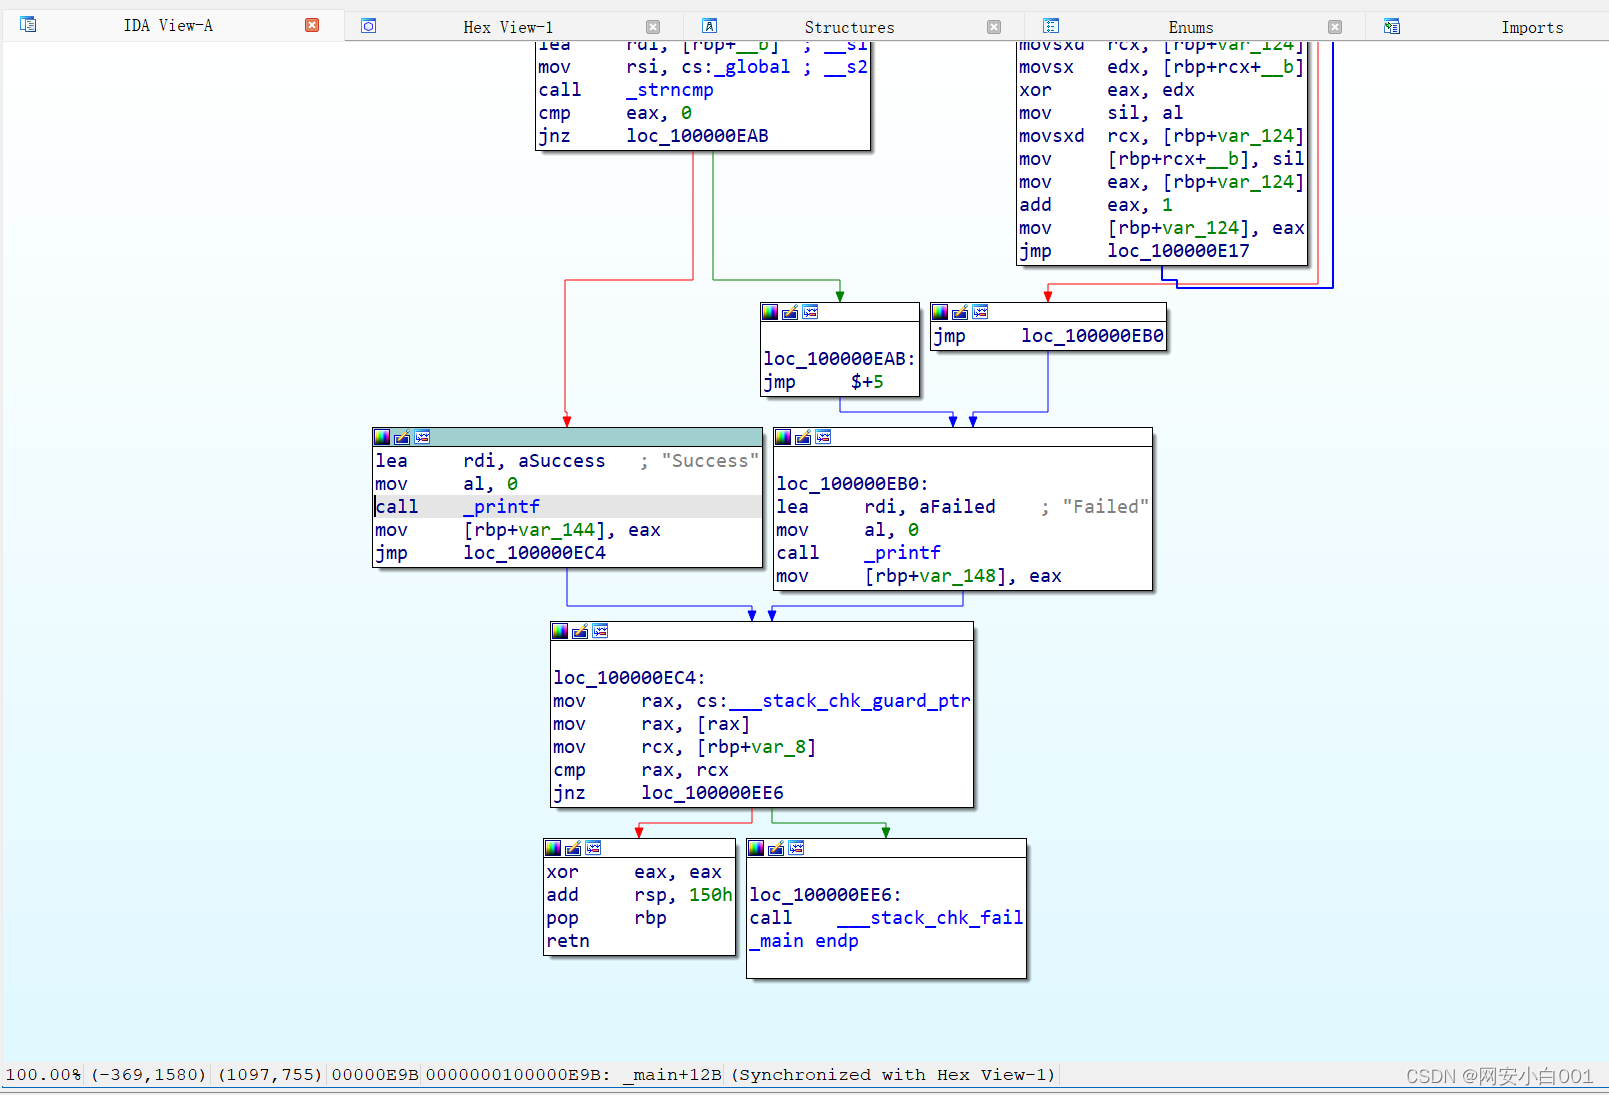Jump to the loc_100000EC4 jmp target

[535, 553]
